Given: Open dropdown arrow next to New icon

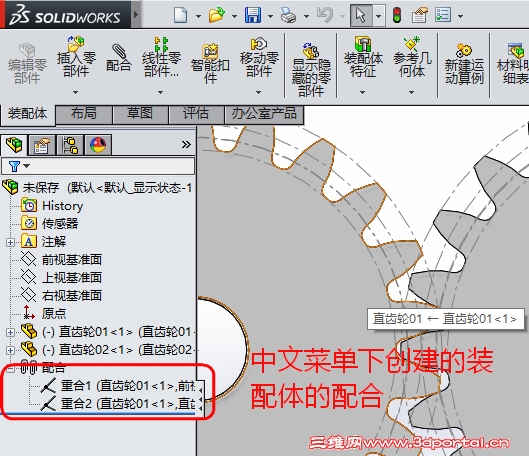Looking at the screenshot, I should (x=198, y=16).
